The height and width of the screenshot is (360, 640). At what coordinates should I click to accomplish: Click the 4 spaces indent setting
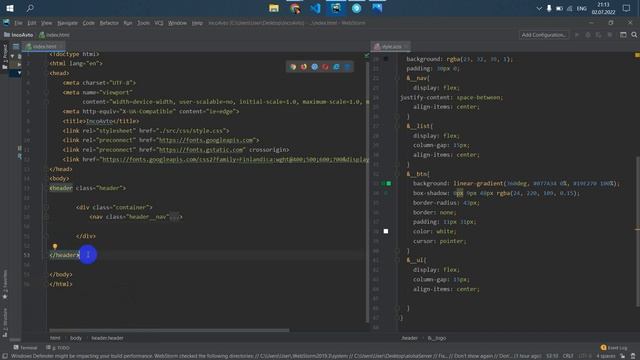click(606, 356)
